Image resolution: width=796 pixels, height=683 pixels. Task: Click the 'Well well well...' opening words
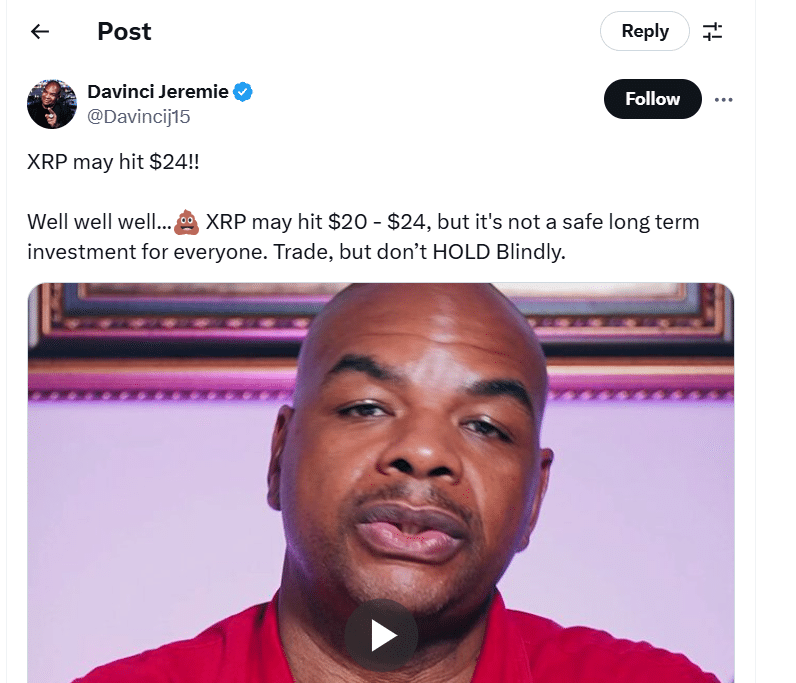pyautogui.click(x=100, y=222)
